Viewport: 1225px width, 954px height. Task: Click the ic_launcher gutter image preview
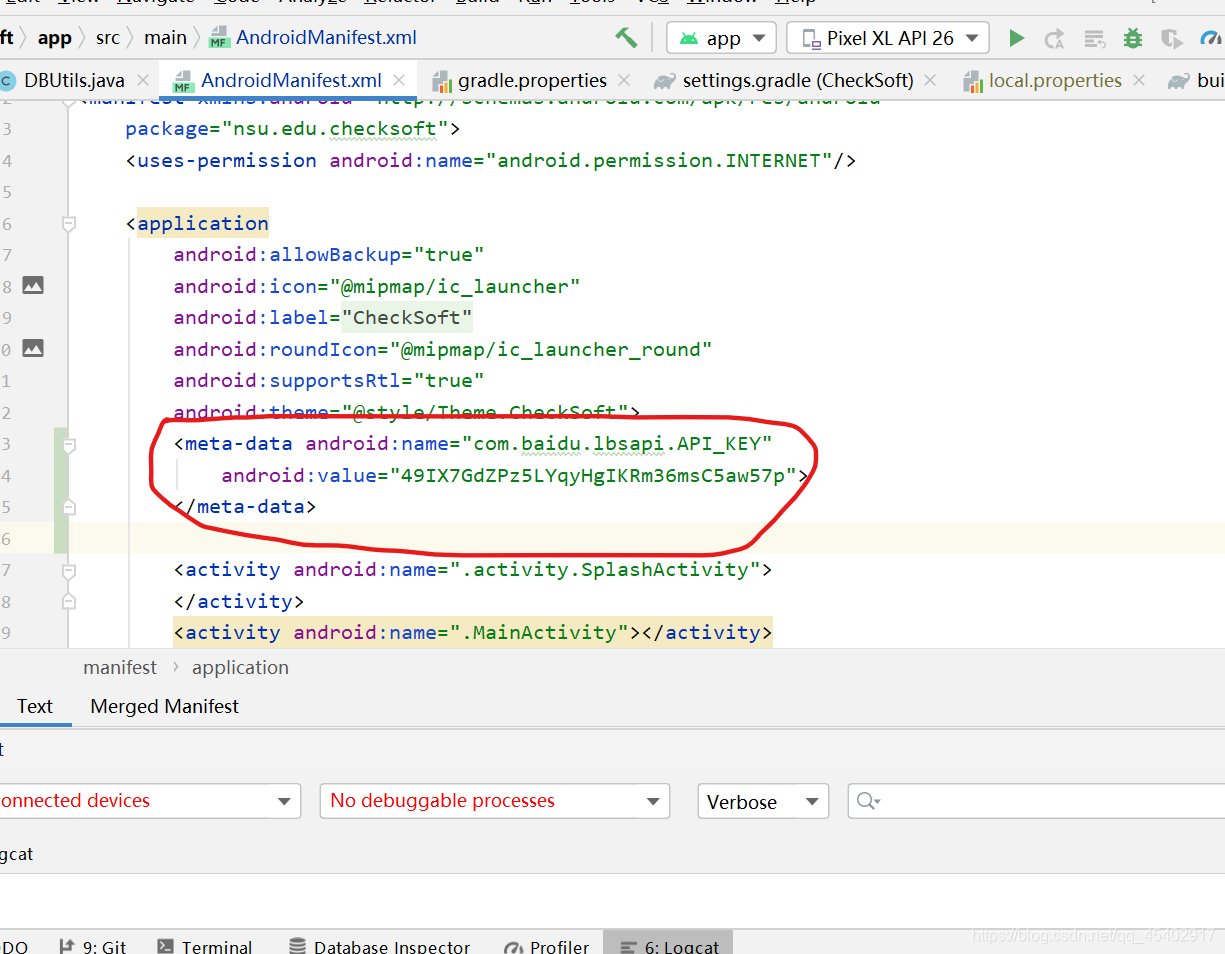coord(33,286)
